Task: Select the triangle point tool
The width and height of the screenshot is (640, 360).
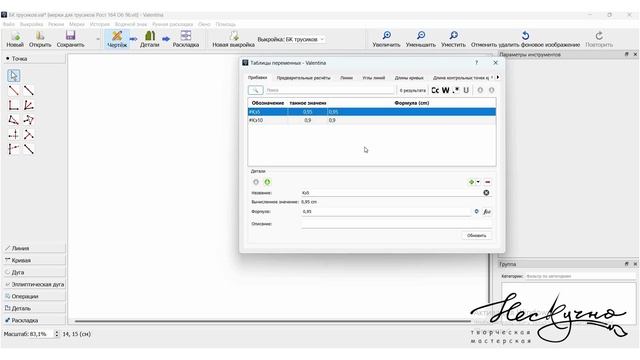Action: pos(13,120)
